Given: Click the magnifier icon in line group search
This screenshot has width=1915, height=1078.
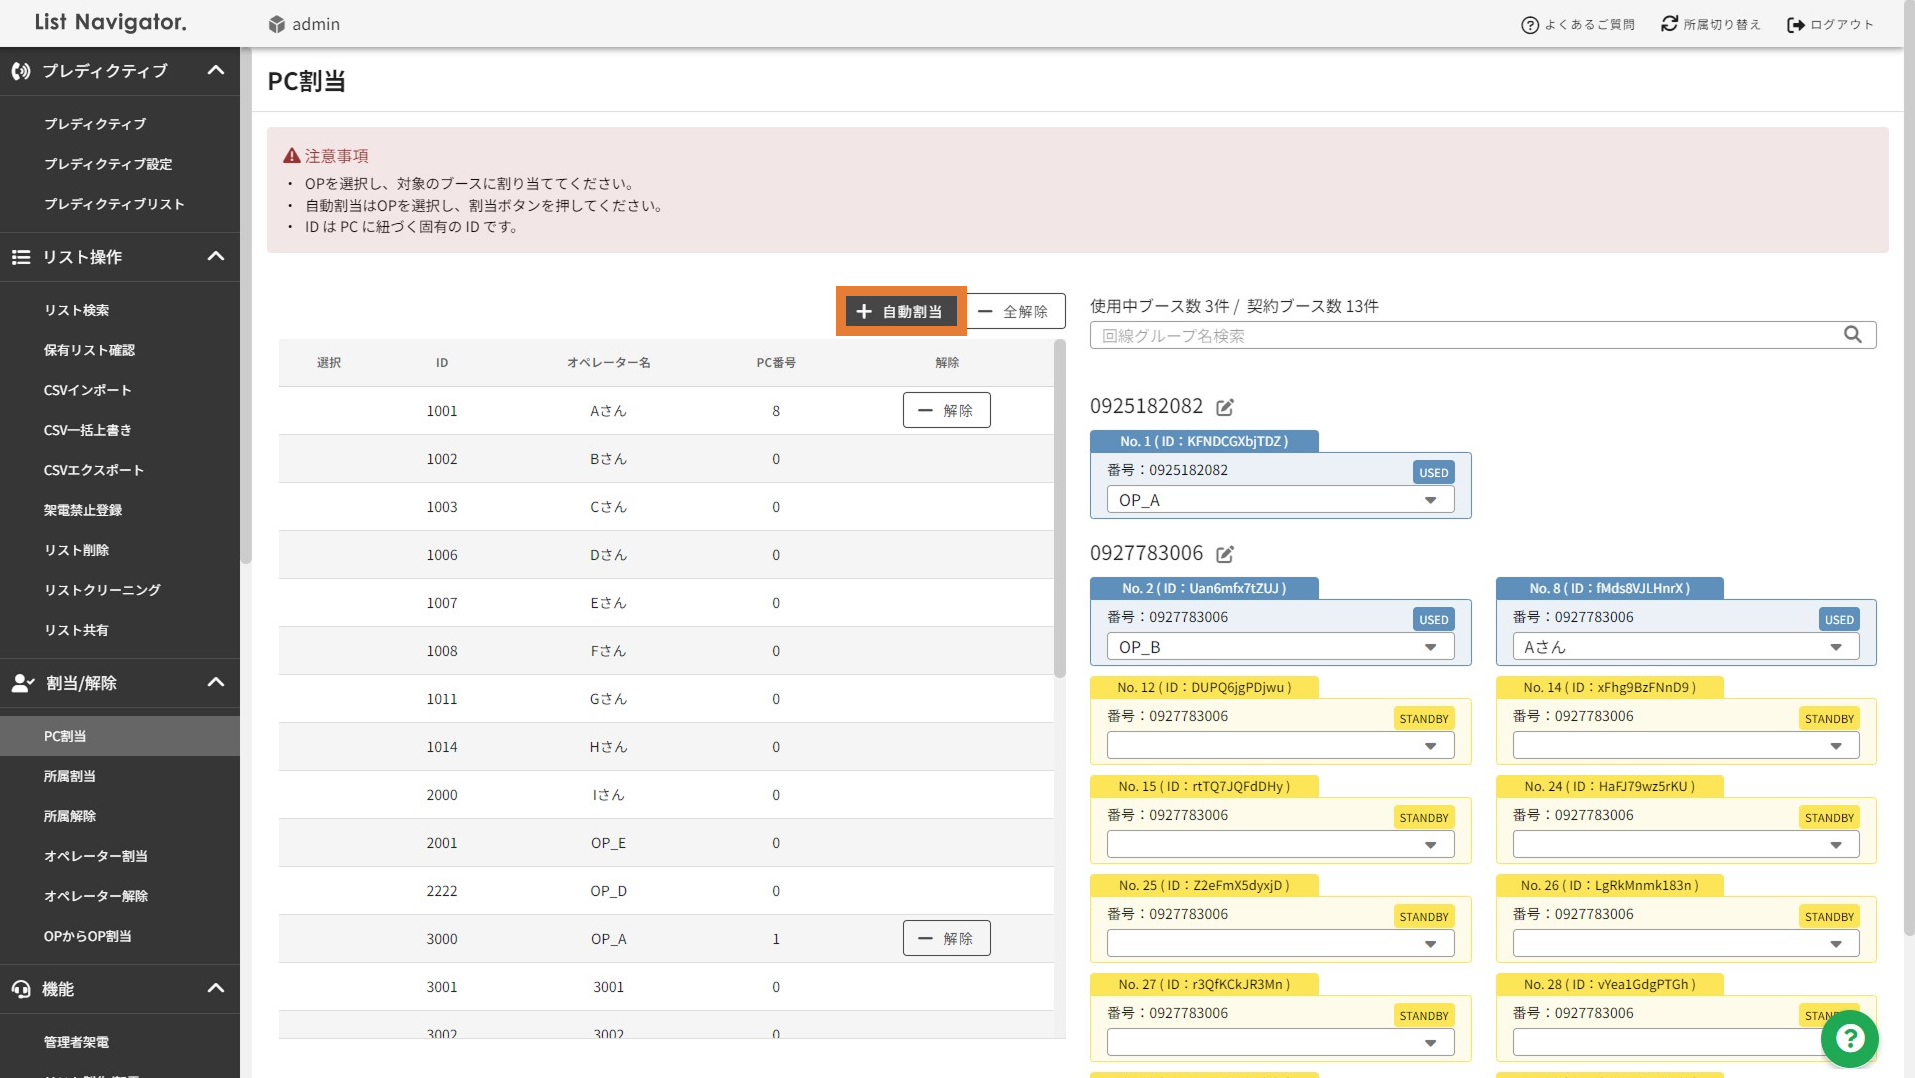Looking at the screenshot, I should tap(1853, 335).
